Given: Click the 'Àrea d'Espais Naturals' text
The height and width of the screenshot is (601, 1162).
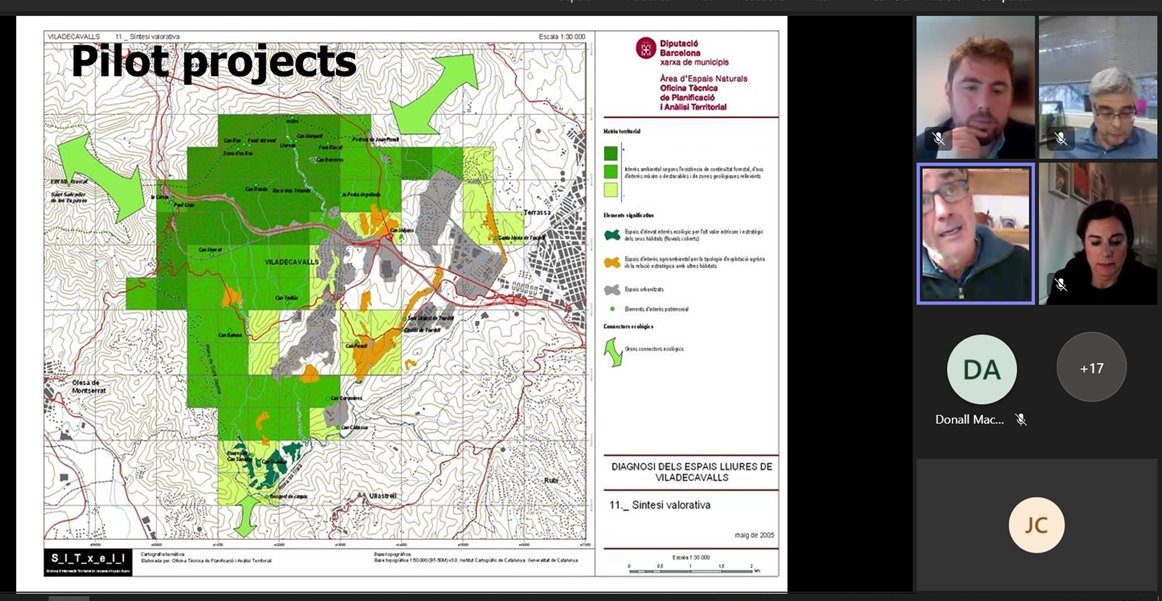Looking at the screenshot, I should pos(703,79).
